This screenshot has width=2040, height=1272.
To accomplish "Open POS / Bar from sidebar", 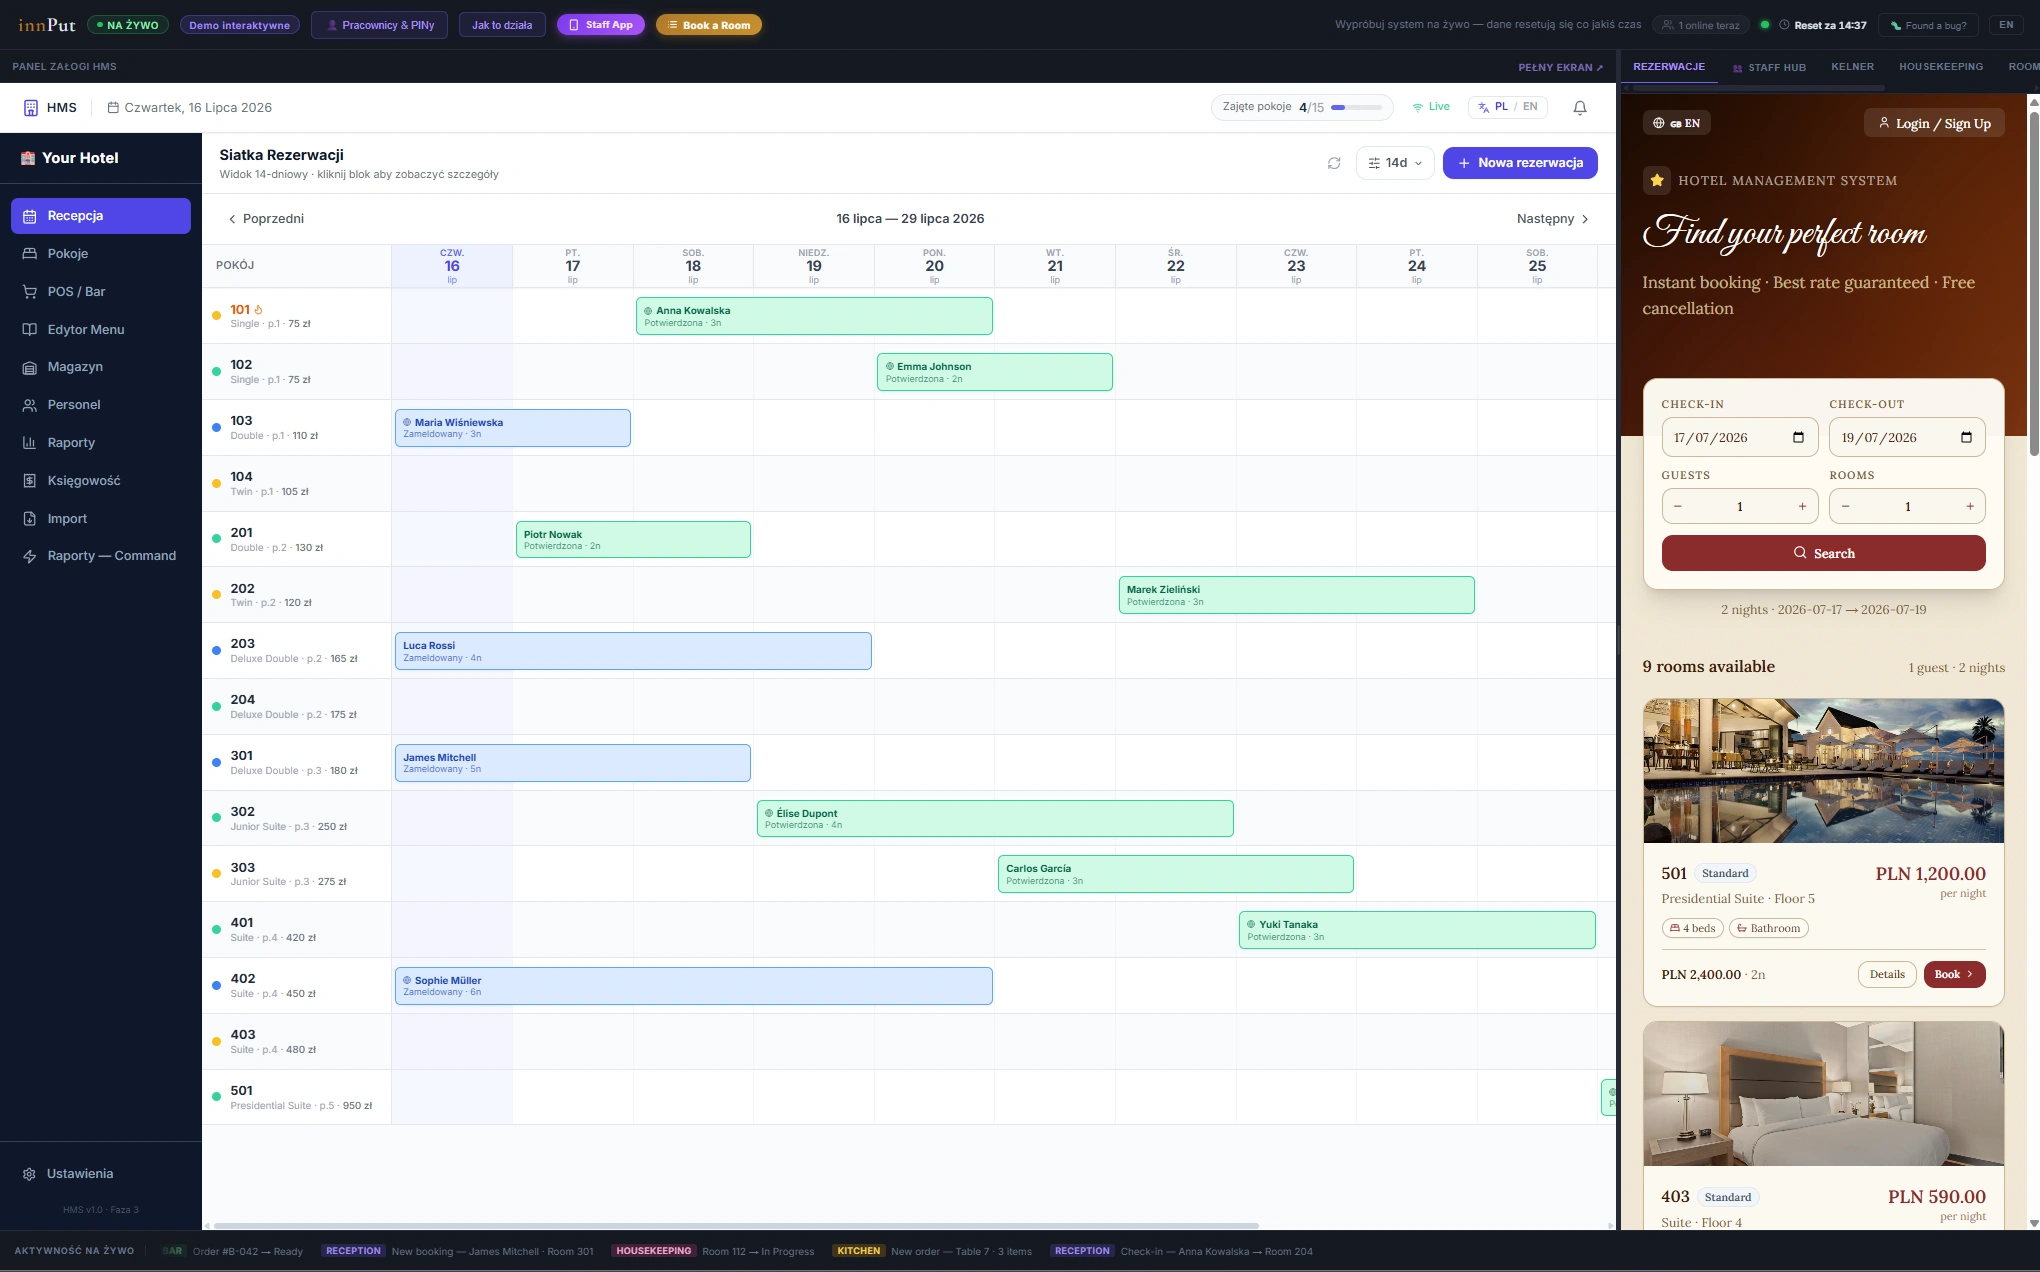I will (x=101, y=292).
